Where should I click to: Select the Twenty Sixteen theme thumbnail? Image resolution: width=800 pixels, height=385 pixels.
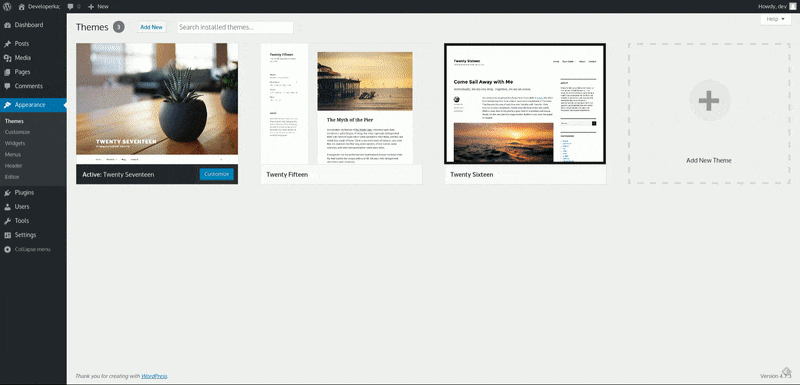pos(525,104)
